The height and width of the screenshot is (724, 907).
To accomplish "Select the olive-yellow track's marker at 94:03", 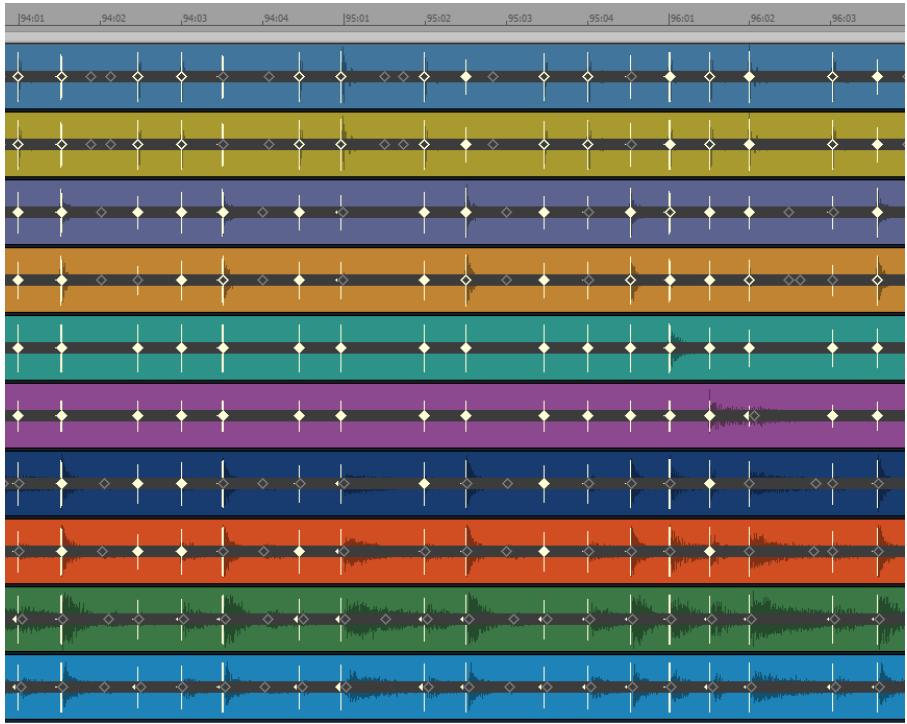I will click(x=182, y=144).
